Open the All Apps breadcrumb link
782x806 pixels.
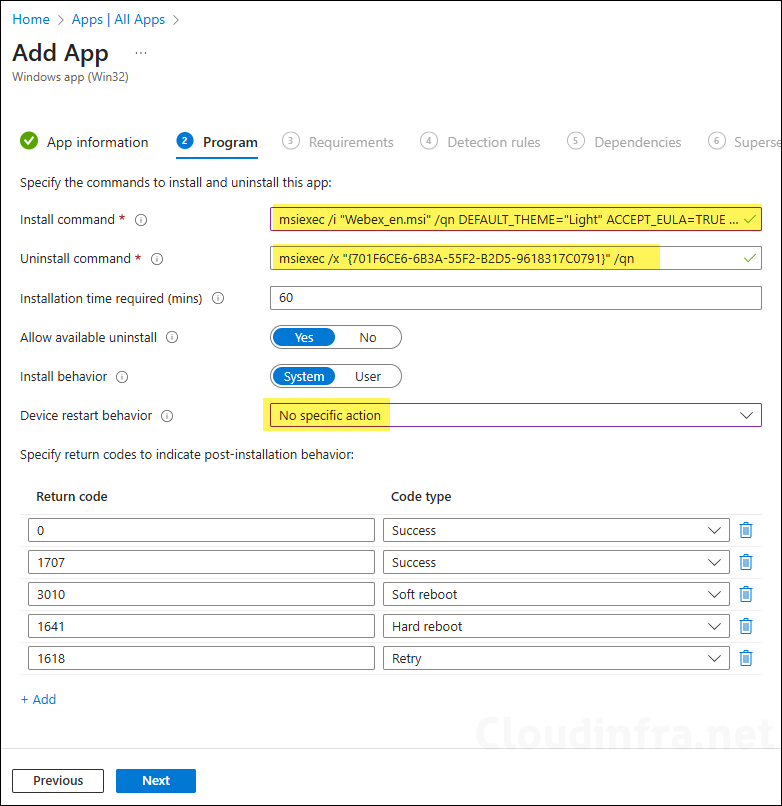(118, 19)
